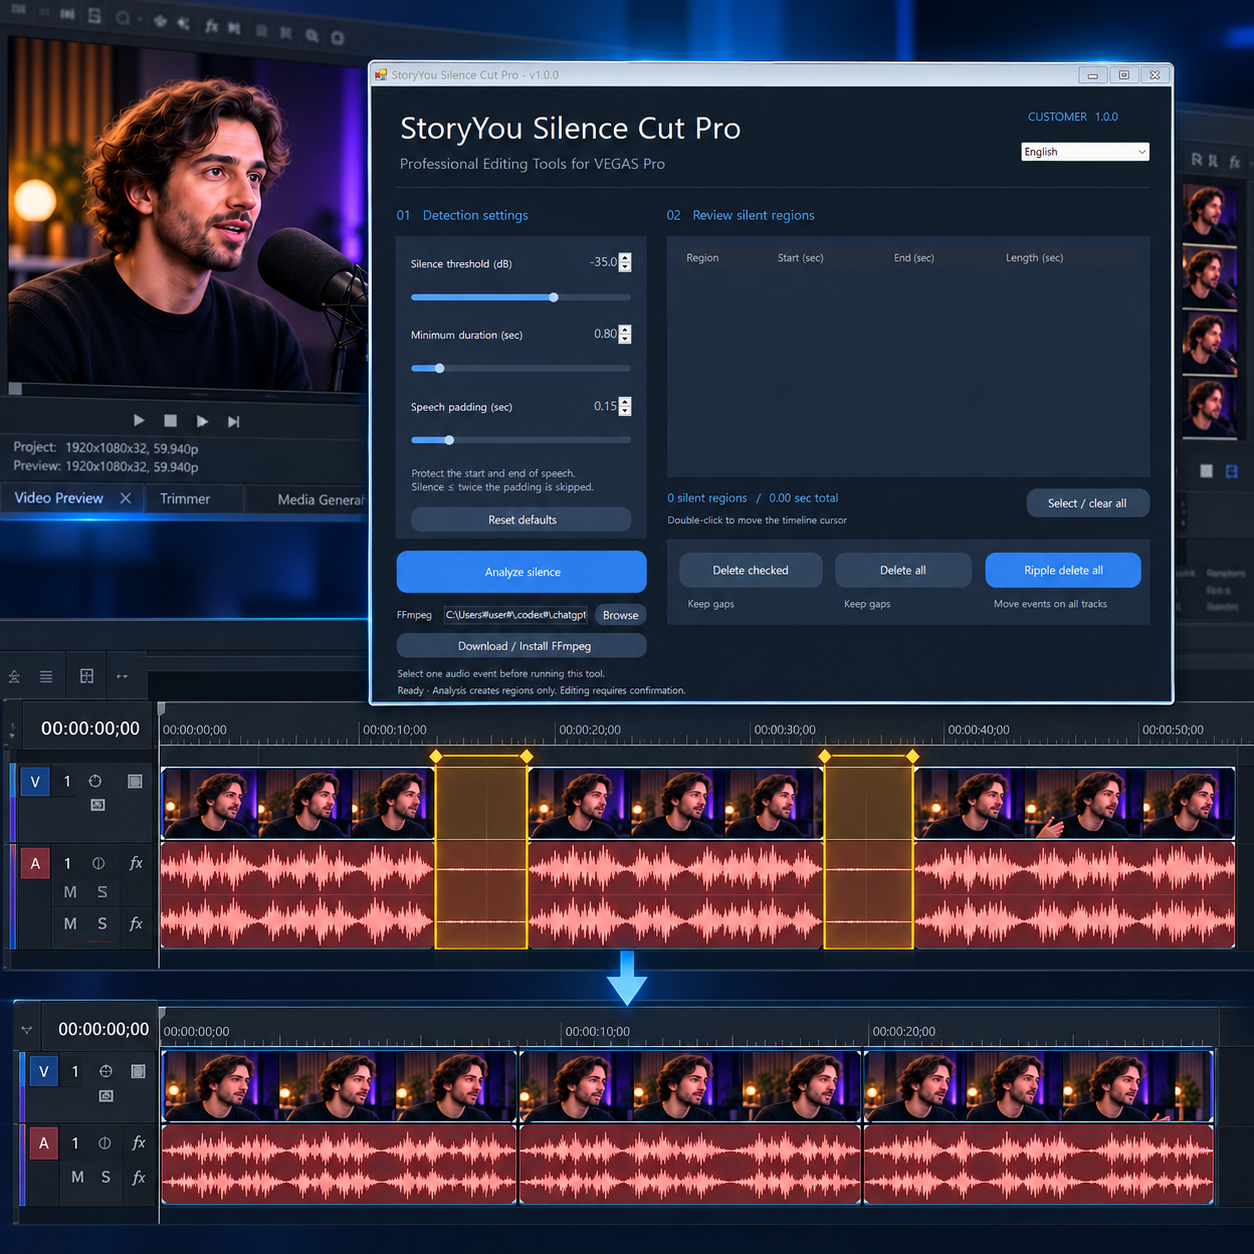Viewport: 1254px width, 1254px height.
Task: Click collapse chevron left of lower timeline timecode
Action: point(27,1030)
